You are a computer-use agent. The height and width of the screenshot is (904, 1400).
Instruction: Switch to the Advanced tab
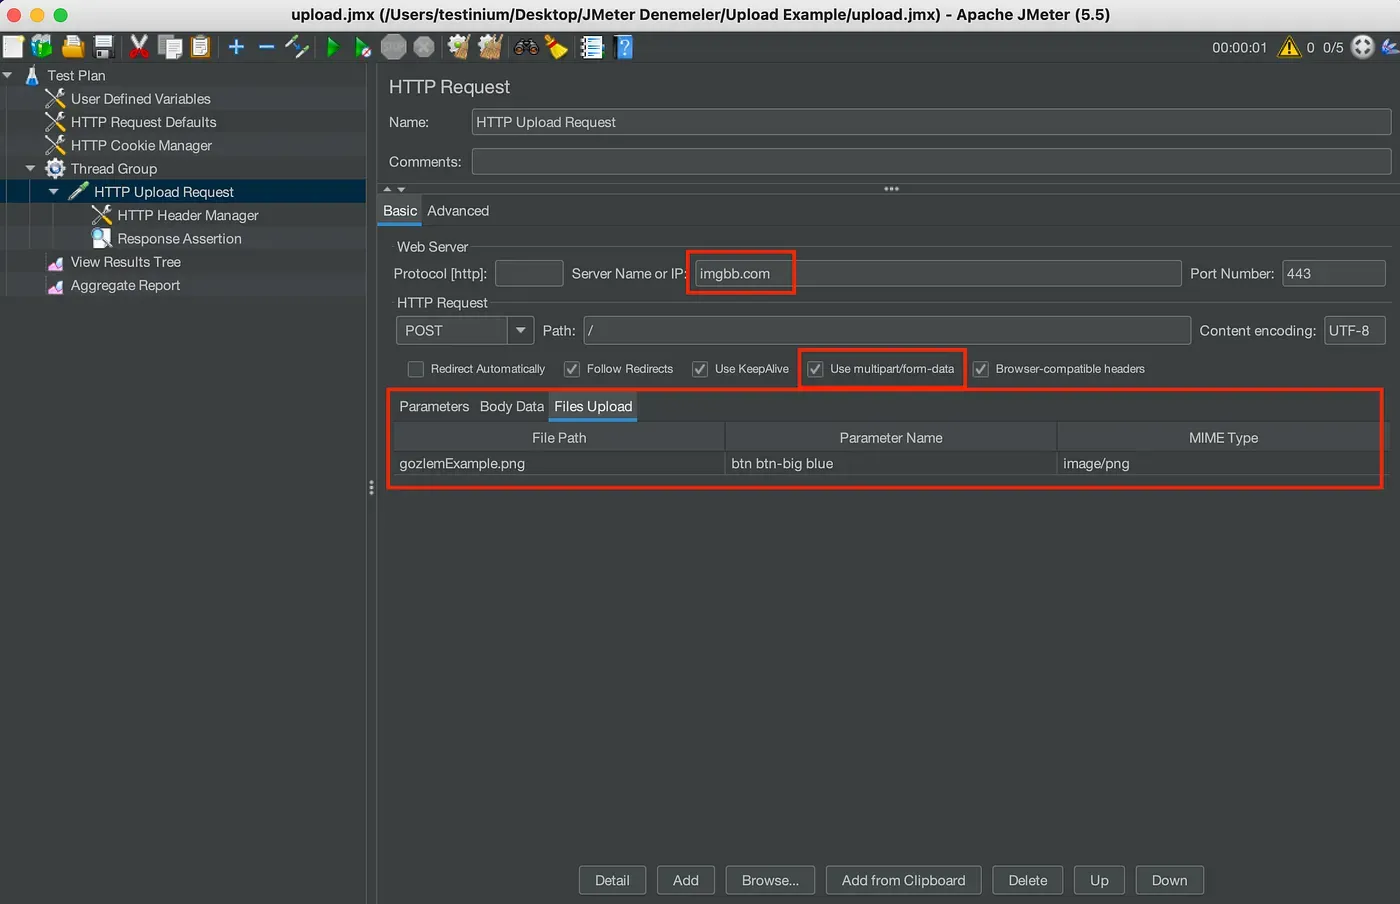click(x=458, y=211)
